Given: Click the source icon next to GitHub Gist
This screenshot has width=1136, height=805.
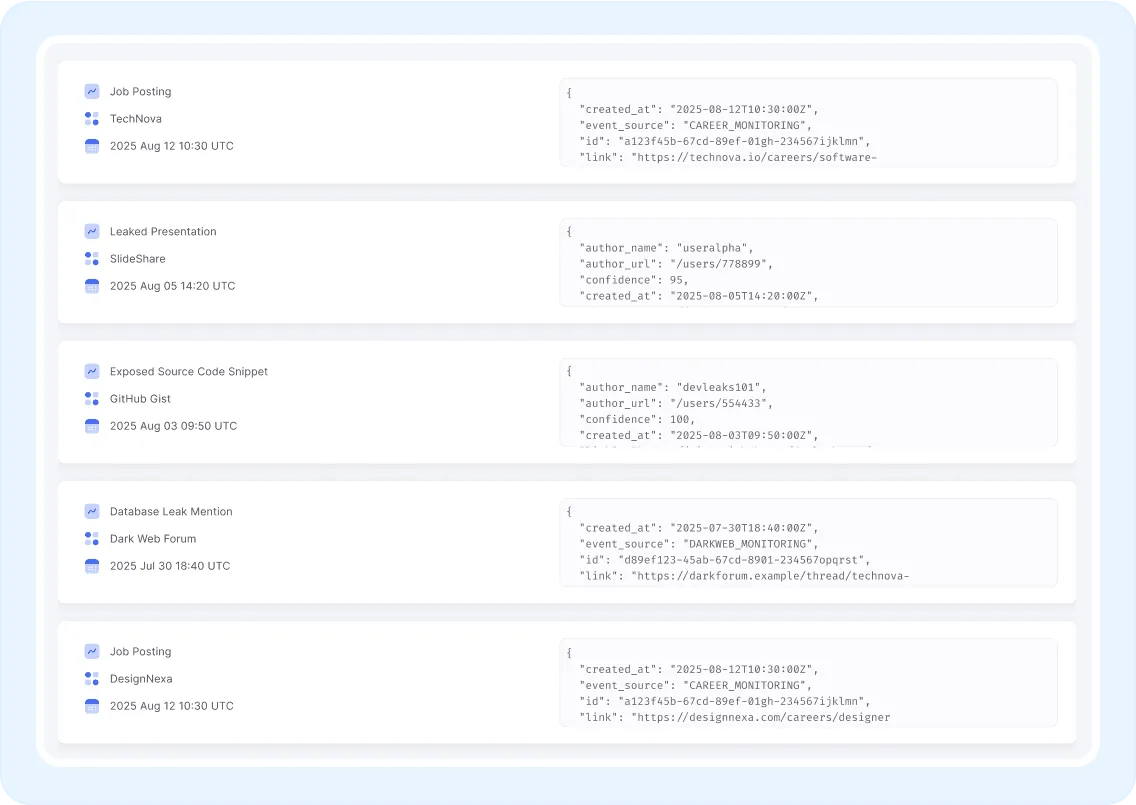Looking at the screenshot, I should pyautogui.click(x=92, y=399).
